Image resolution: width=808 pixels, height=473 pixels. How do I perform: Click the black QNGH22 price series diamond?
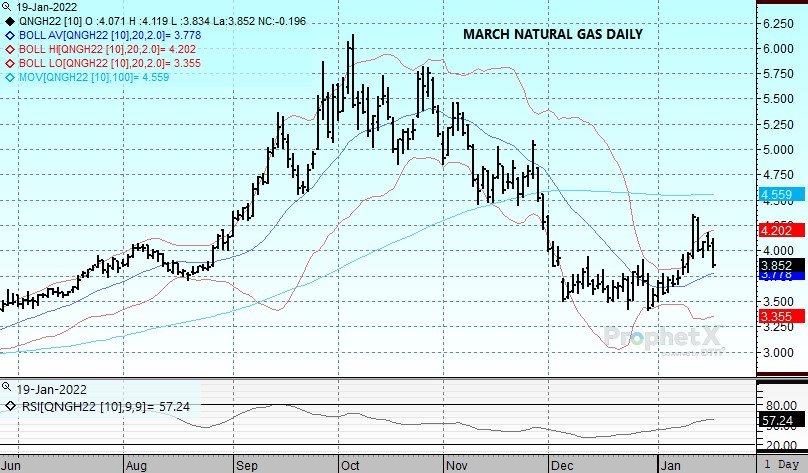[10, 19]
